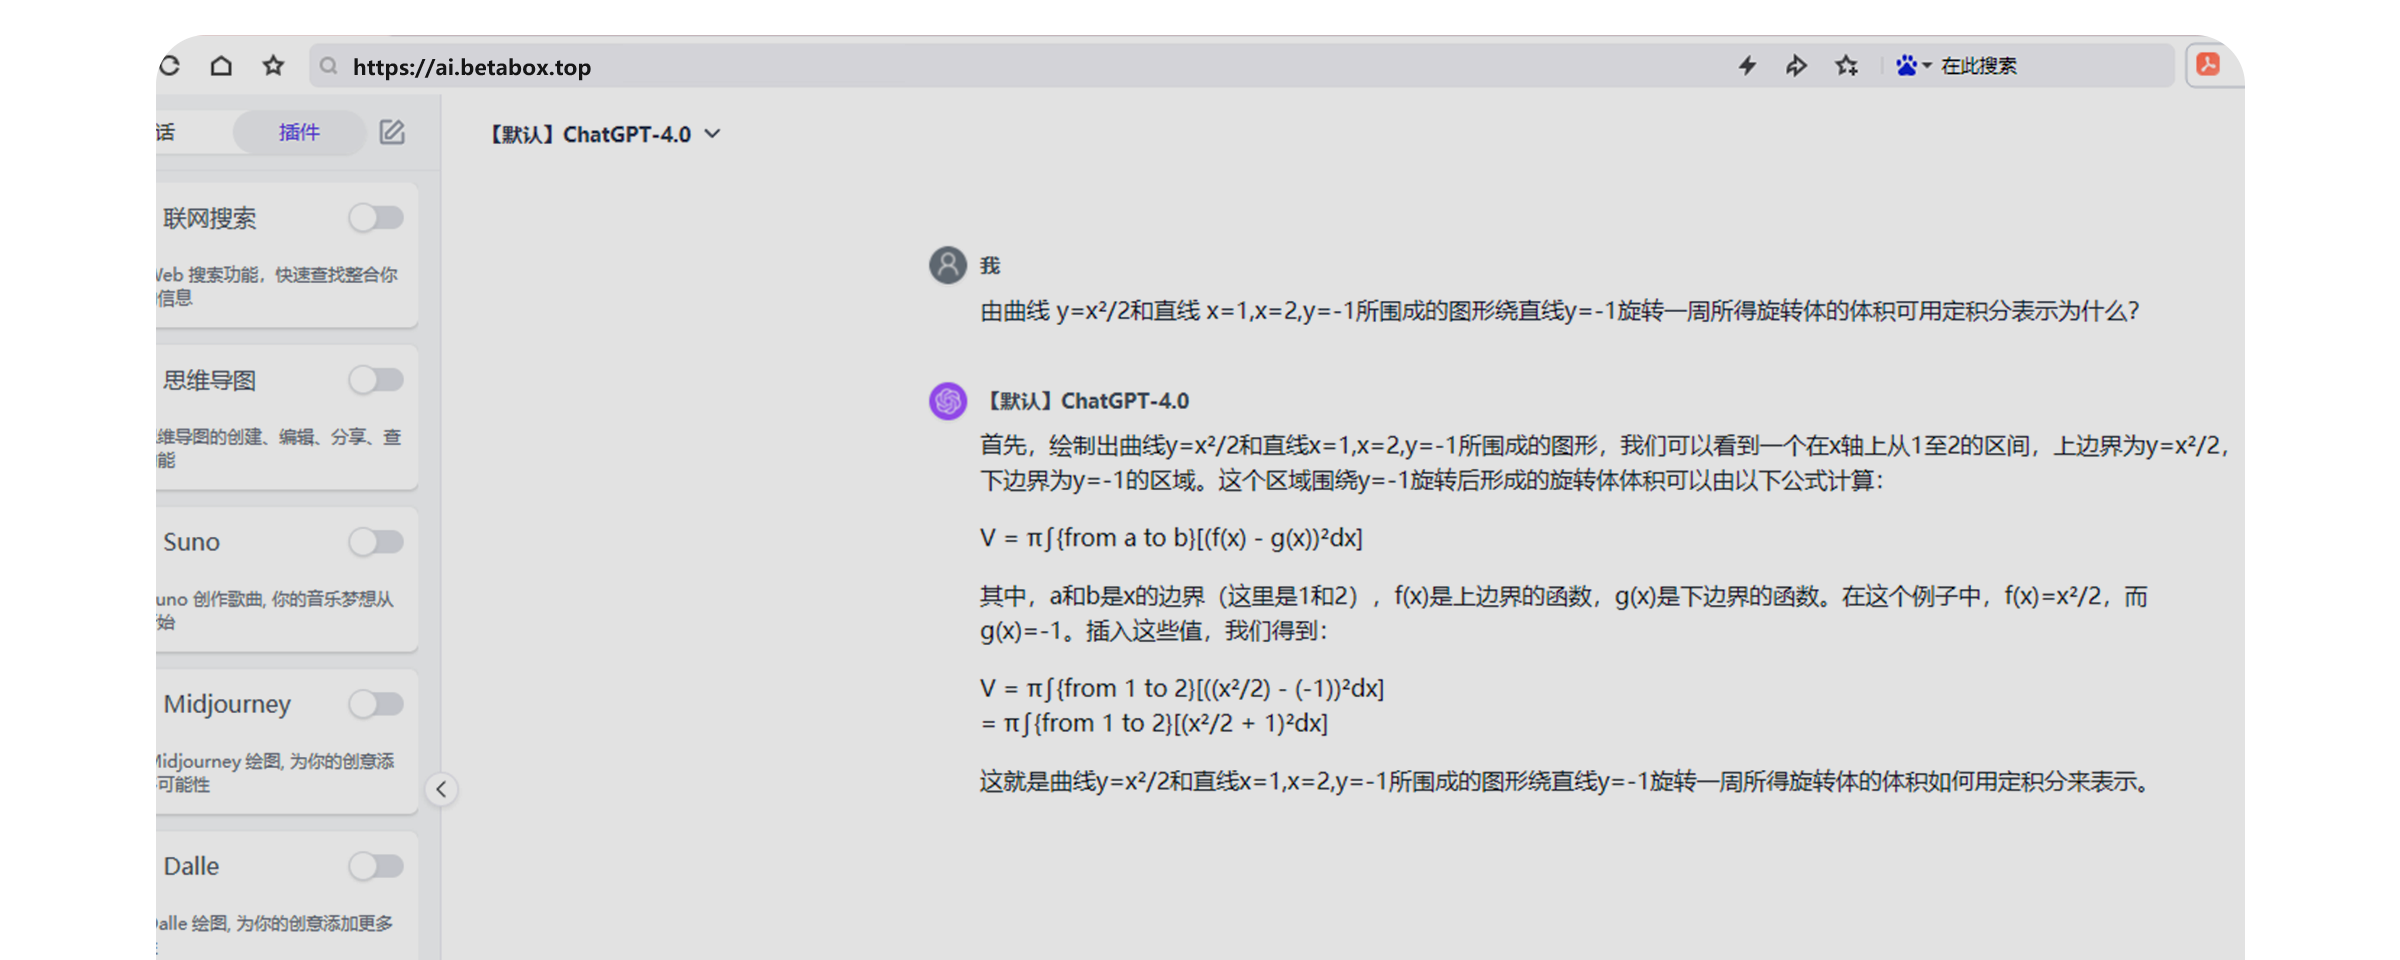Viewport: 2400px width, 960px height.
Task: Switch on the Dalle plugin toggle
Action: 376,866
